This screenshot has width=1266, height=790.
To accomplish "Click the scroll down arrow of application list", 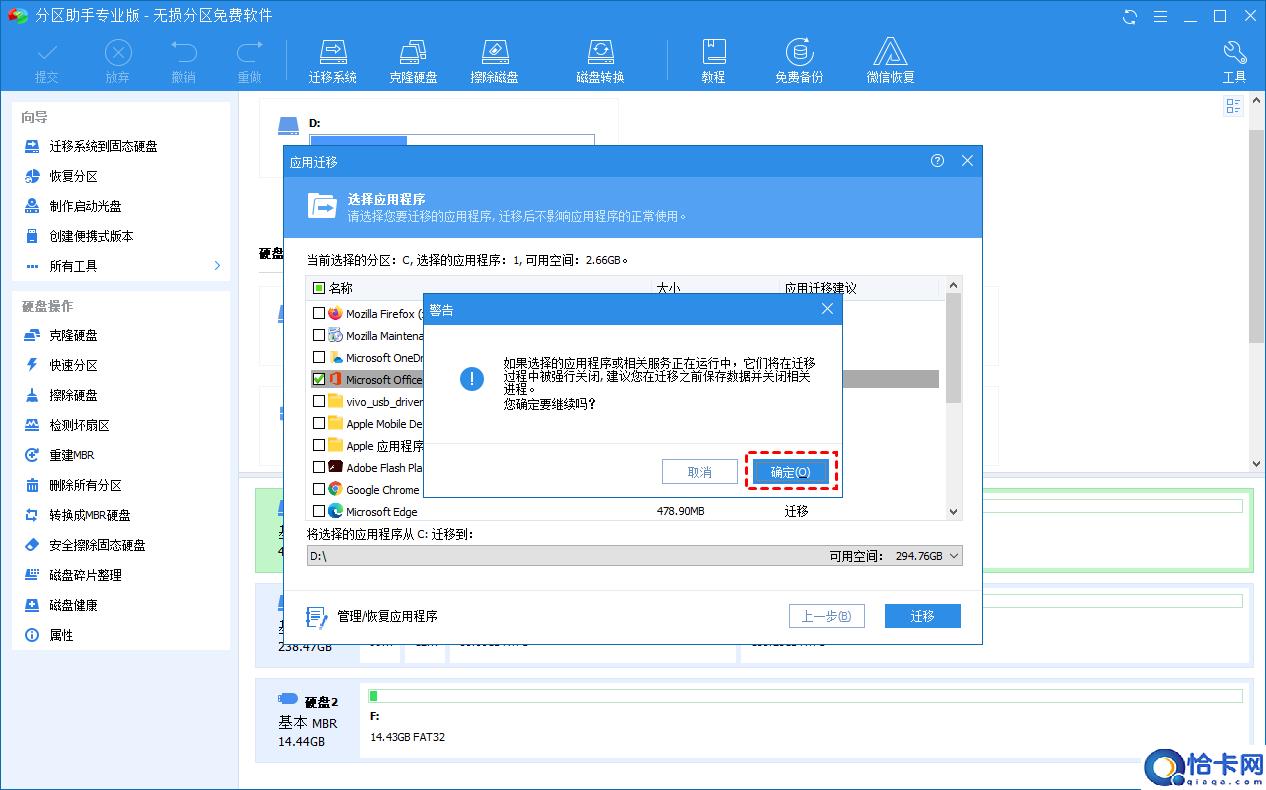I will pos(953,511).
